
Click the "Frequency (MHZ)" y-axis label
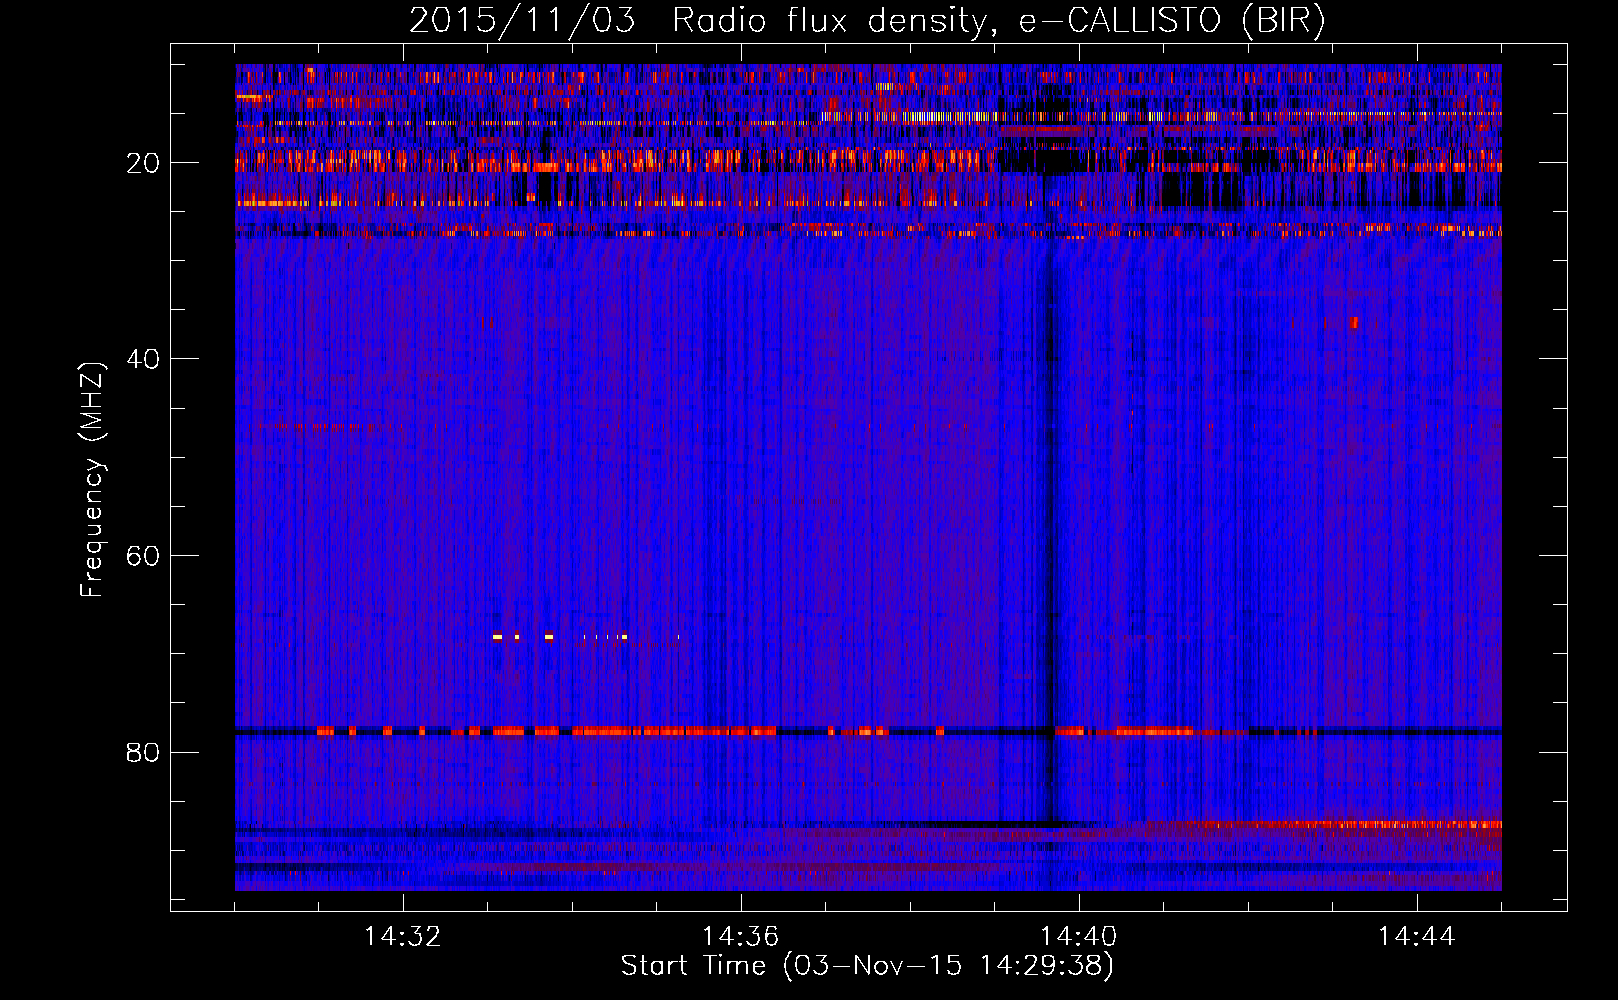click(92, 480)
